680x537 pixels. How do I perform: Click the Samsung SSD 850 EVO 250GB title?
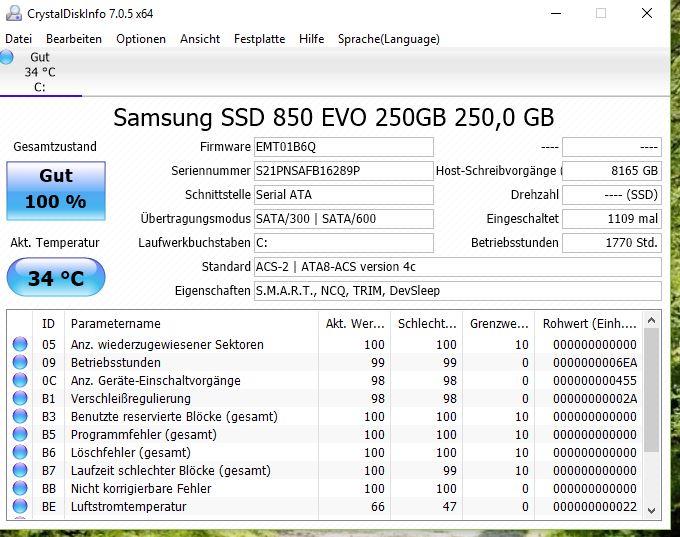point(333,118)
